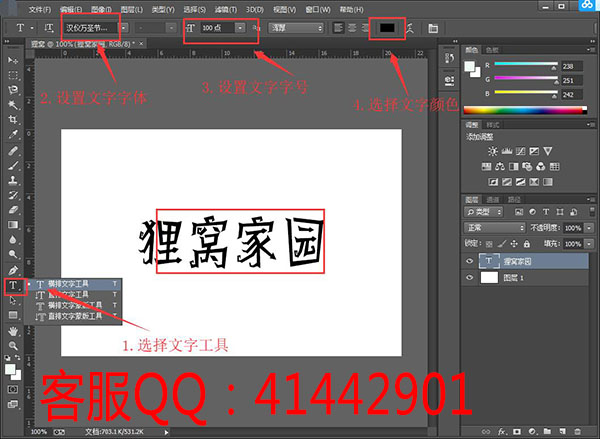Screen dimensions: 600x439
Task: Select the Rectangle shape tool
Action: [13, 315]
